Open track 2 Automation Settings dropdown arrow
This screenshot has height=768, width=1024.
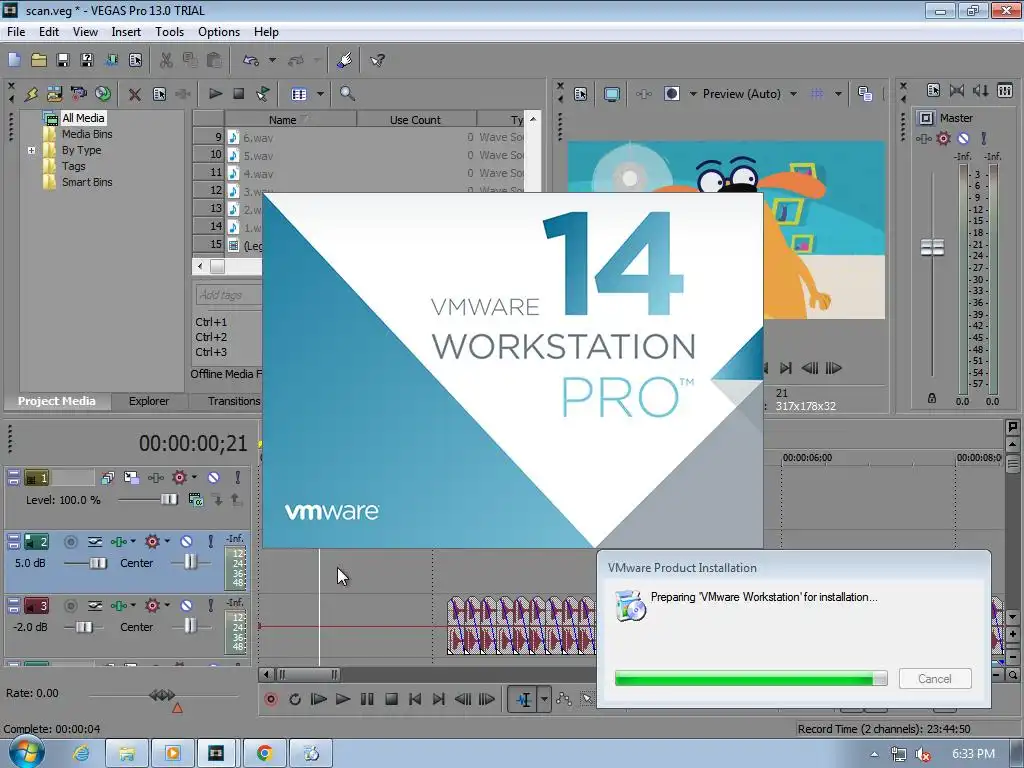pyautogui.click(x=133, y=541)
